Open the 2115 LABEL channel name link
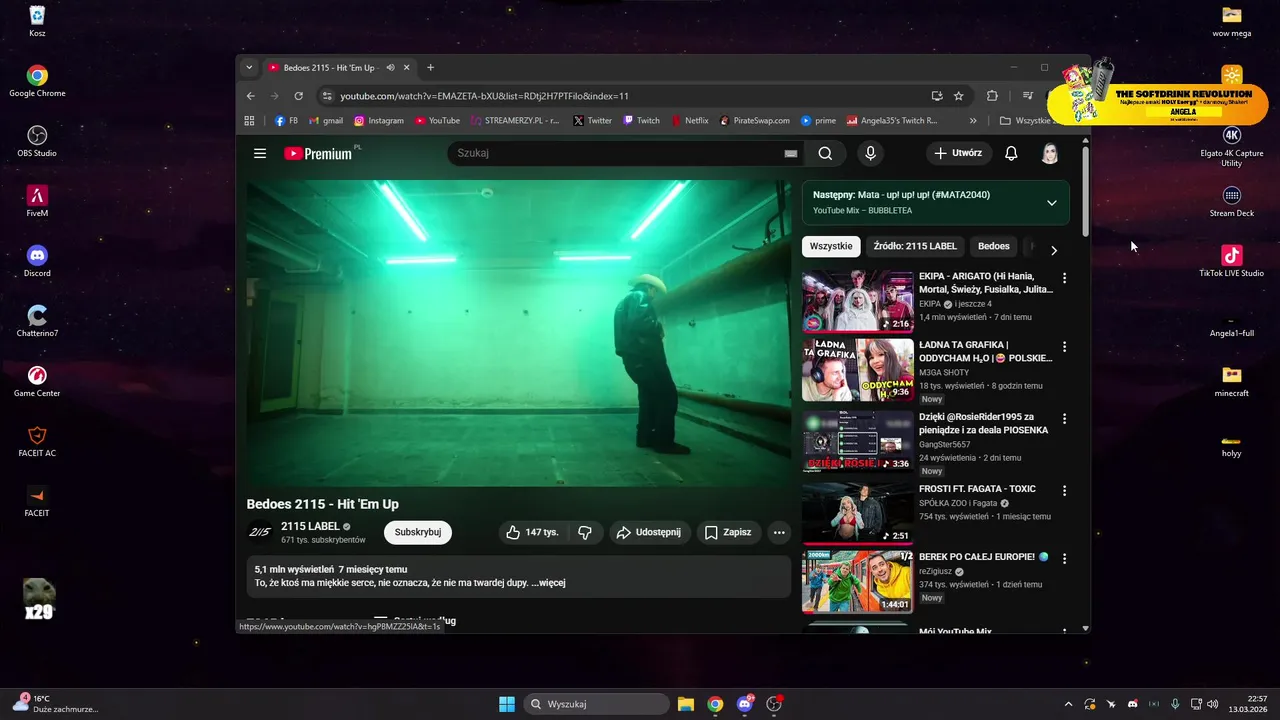The width and height of the screenshot is (1280, 720). [310, 526]
